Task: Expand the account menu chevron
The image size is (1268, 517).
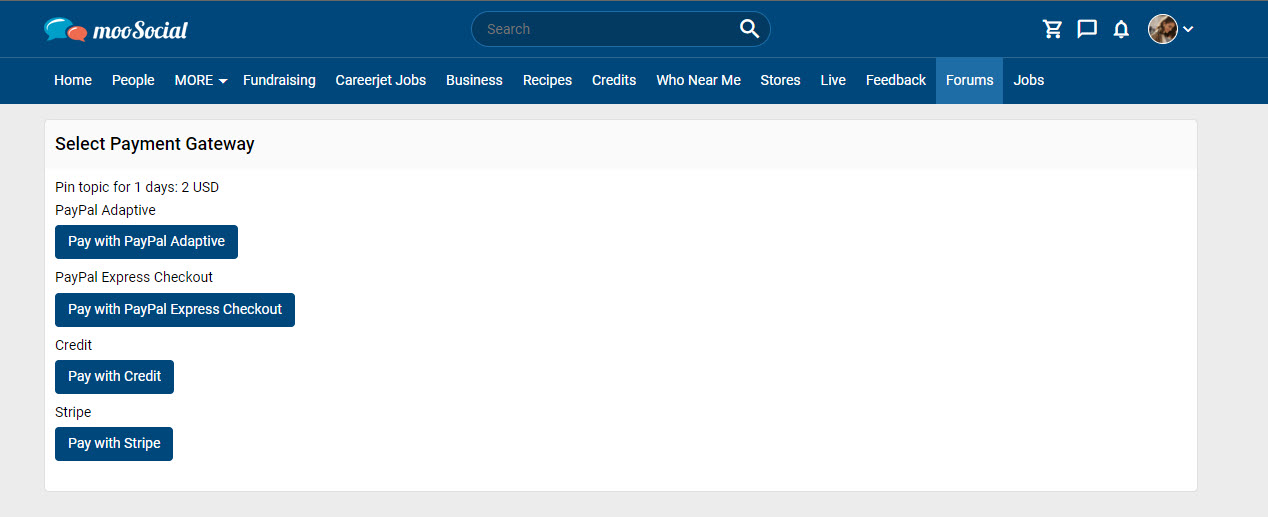Action: tap(1188, 30)
